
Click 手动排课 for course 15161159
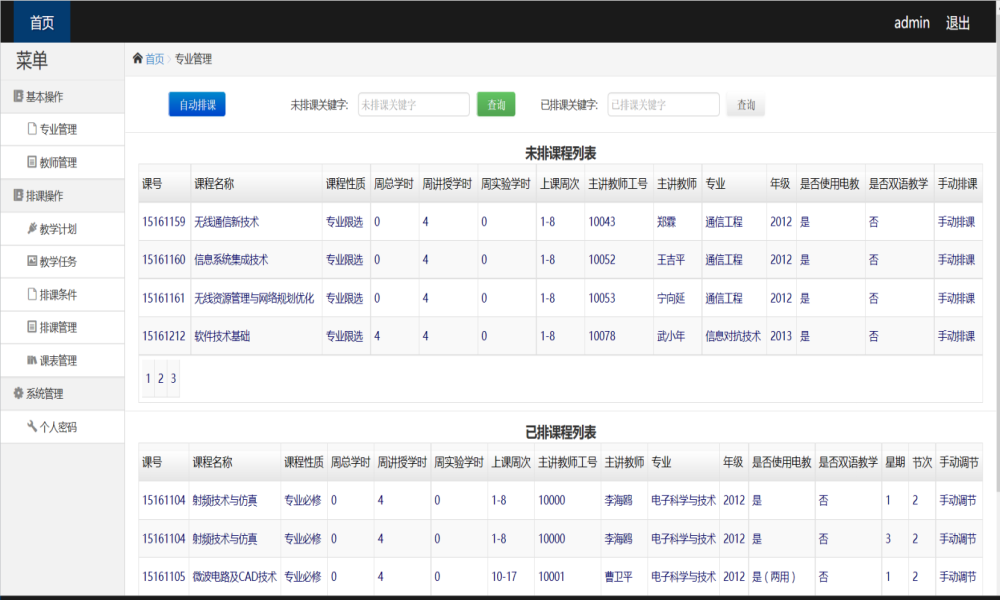(956, 222)
